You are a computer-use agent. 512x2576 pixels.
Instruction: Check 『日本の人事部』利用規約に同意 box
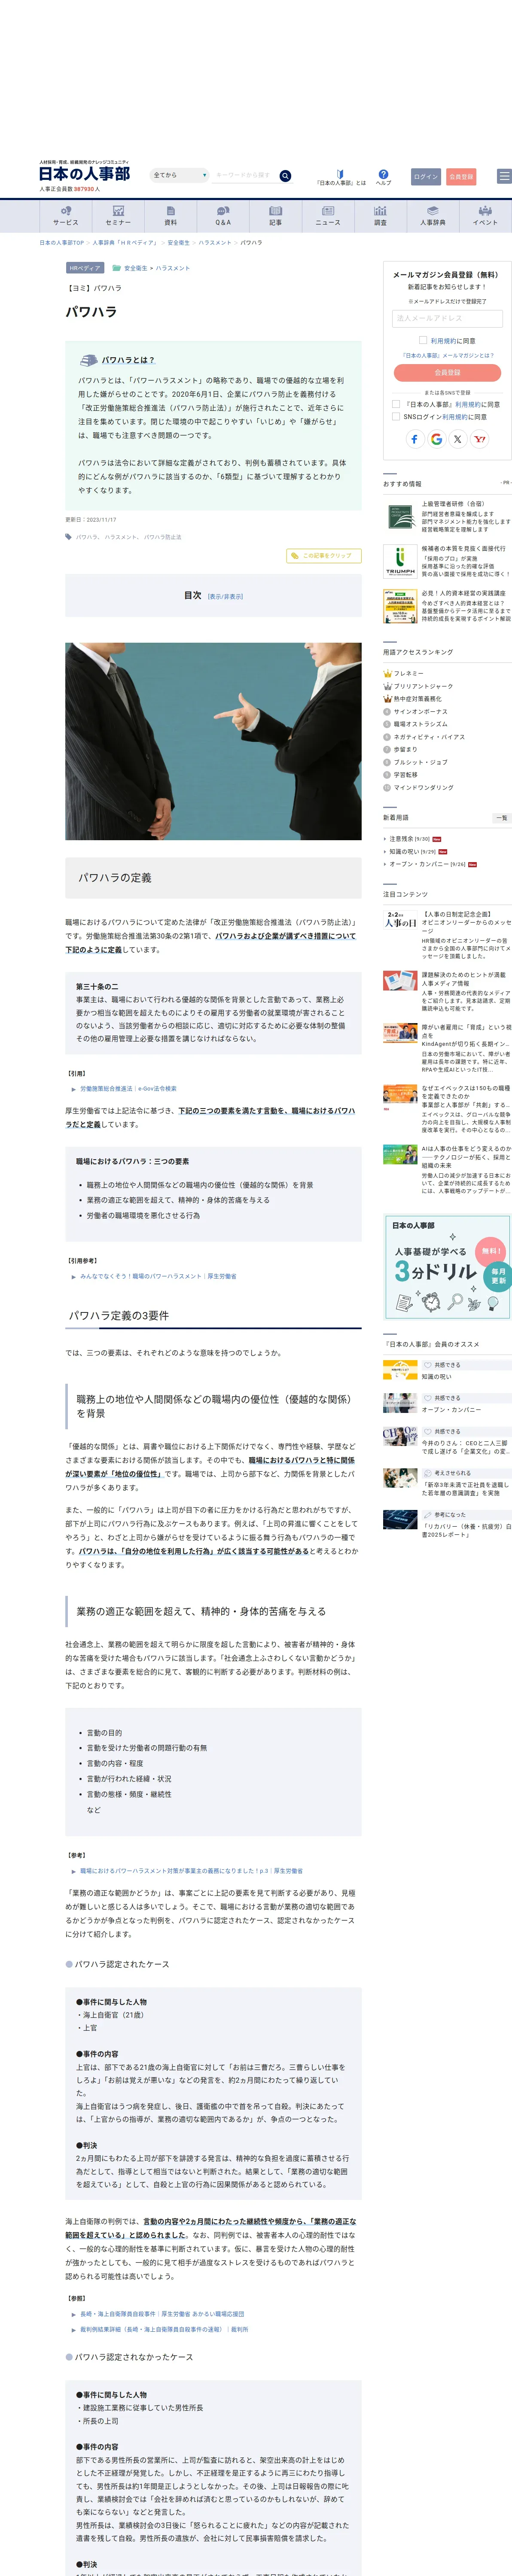[396, 404]
